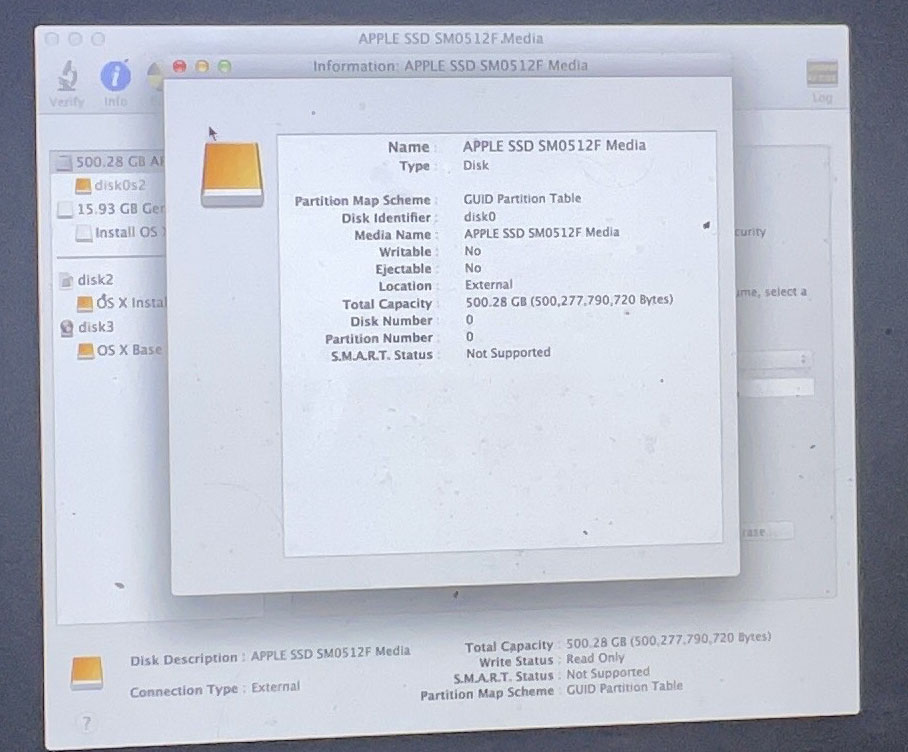
Task: Click the Write Status Read Only text
Action: tap(595, 658)
